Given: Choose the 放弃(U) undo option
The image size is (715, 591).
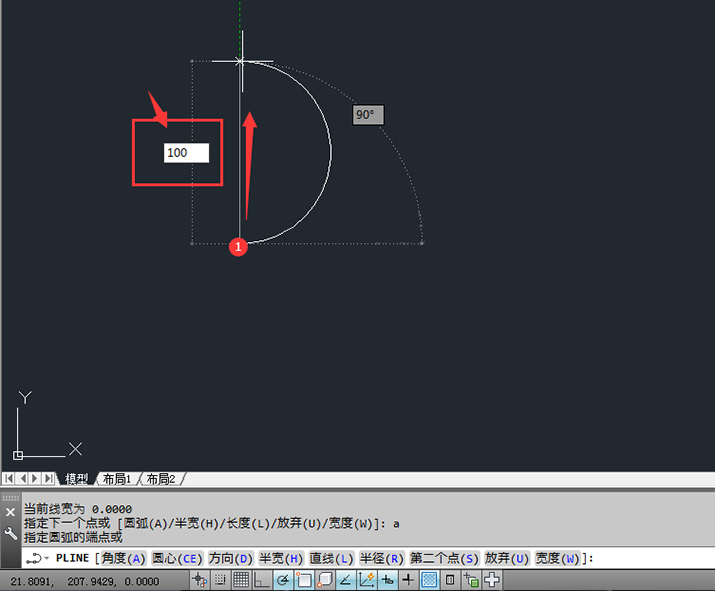Looking at the screenshot, I should click(507, 558).
